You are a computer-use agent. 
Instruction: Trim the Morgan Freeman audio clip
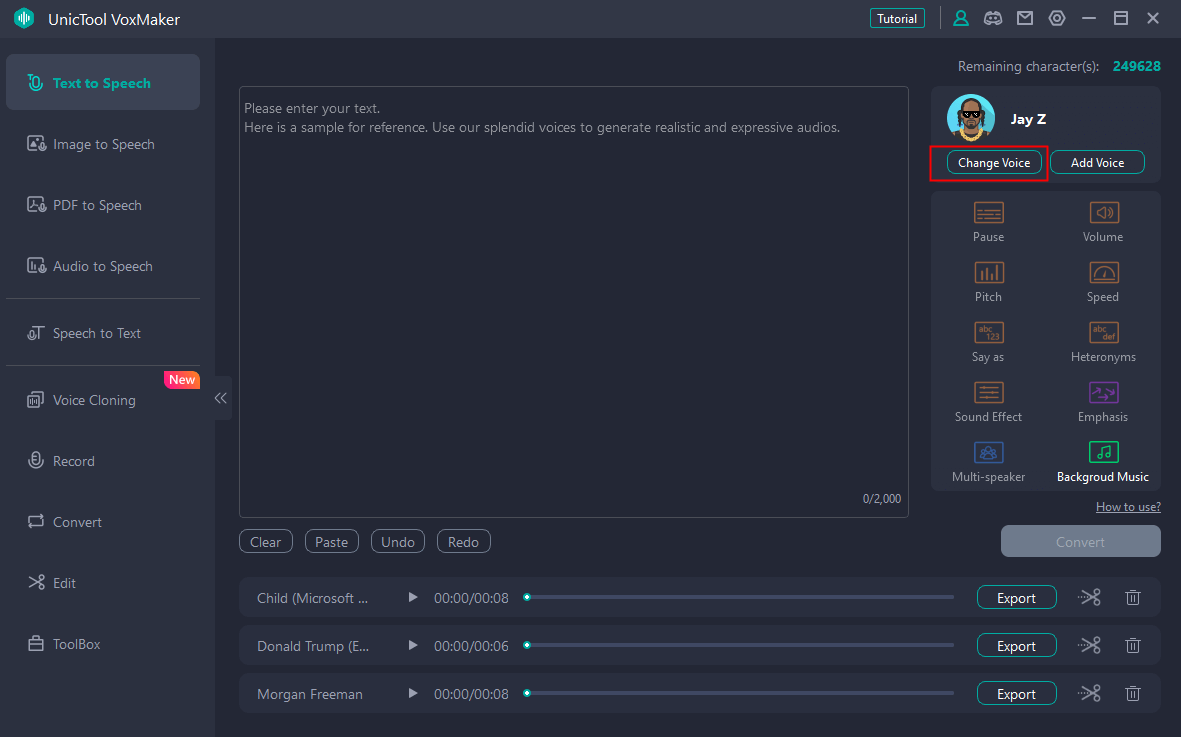[1089, 693]
